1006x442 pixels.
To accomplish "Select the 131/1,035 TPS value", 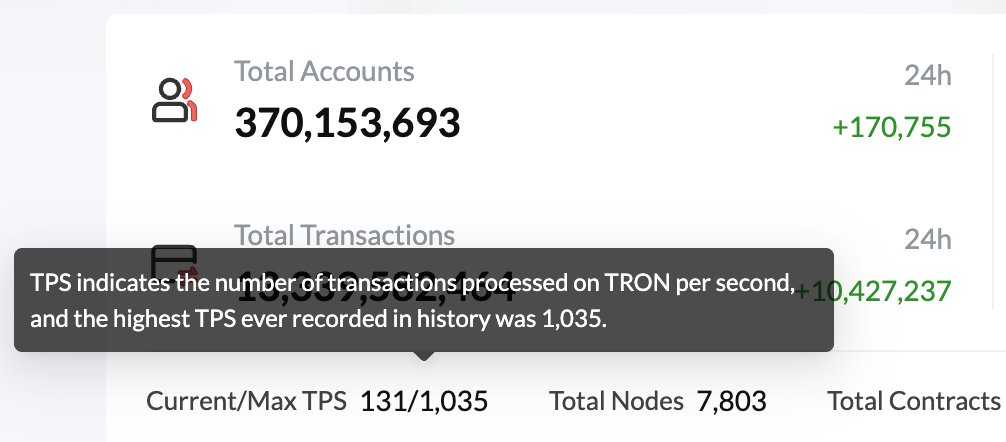I will tap(424, 402).
